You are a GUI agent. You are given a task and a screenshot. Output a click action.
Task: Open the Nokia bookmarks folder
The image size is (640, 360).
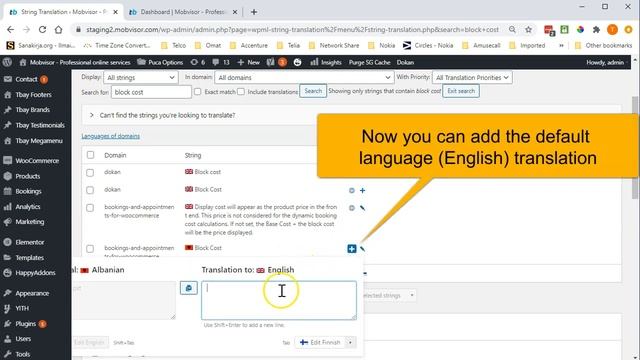coord(382,45)
